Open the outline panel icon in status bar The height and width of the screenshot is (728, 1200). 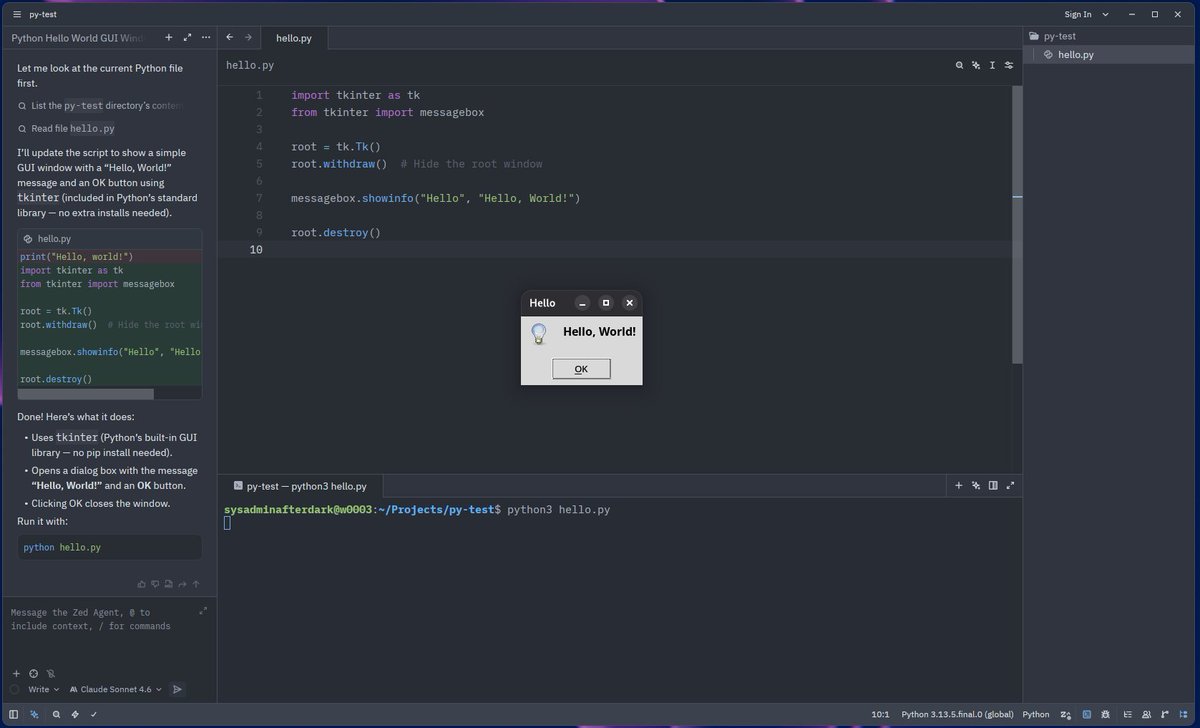(x=1127, y=714)
